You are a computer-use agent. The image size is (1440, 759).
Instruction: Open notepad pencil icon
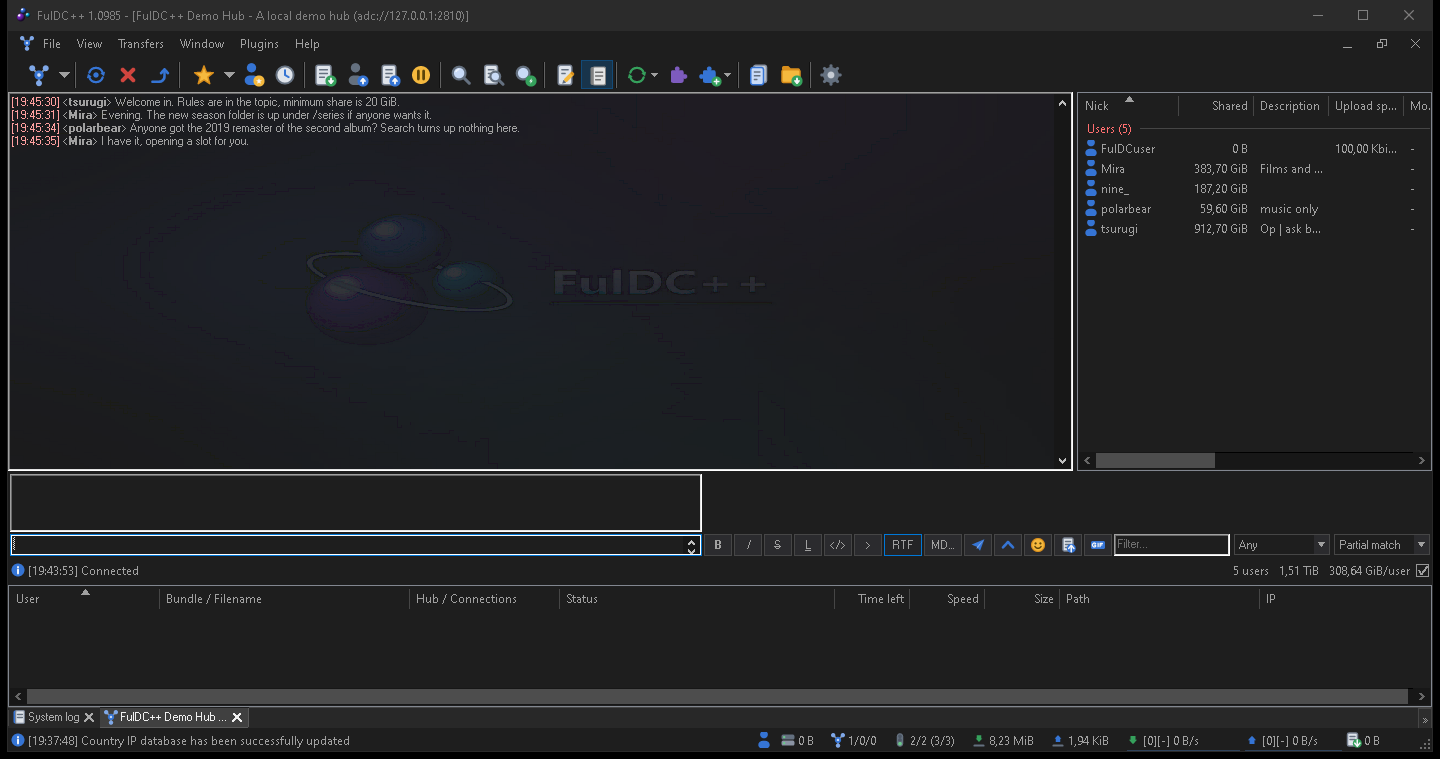565,75
